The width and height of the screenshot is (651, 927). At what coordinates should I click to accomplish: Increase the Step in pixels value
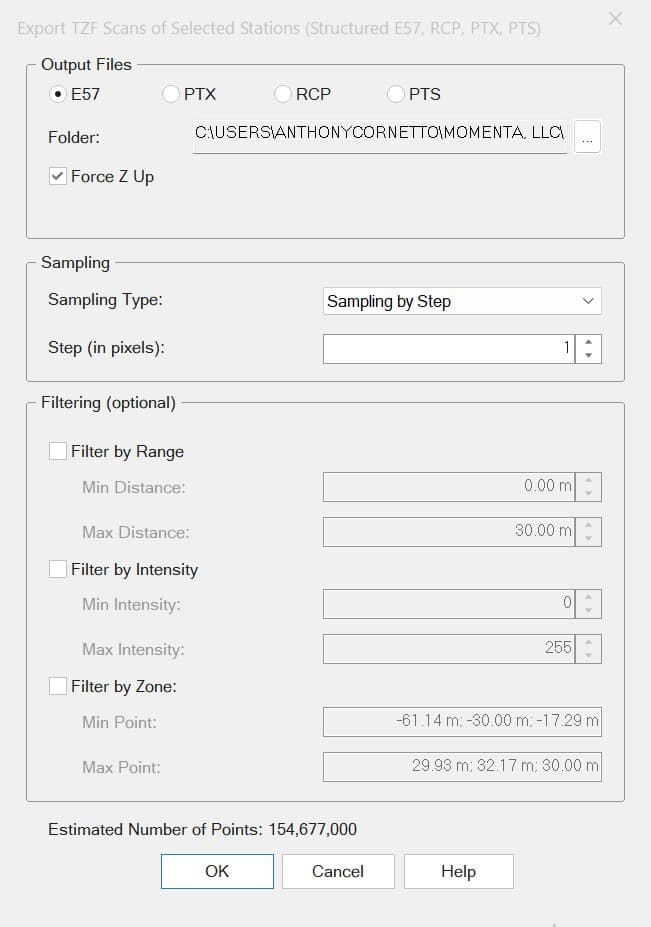[x=588, y=342]
